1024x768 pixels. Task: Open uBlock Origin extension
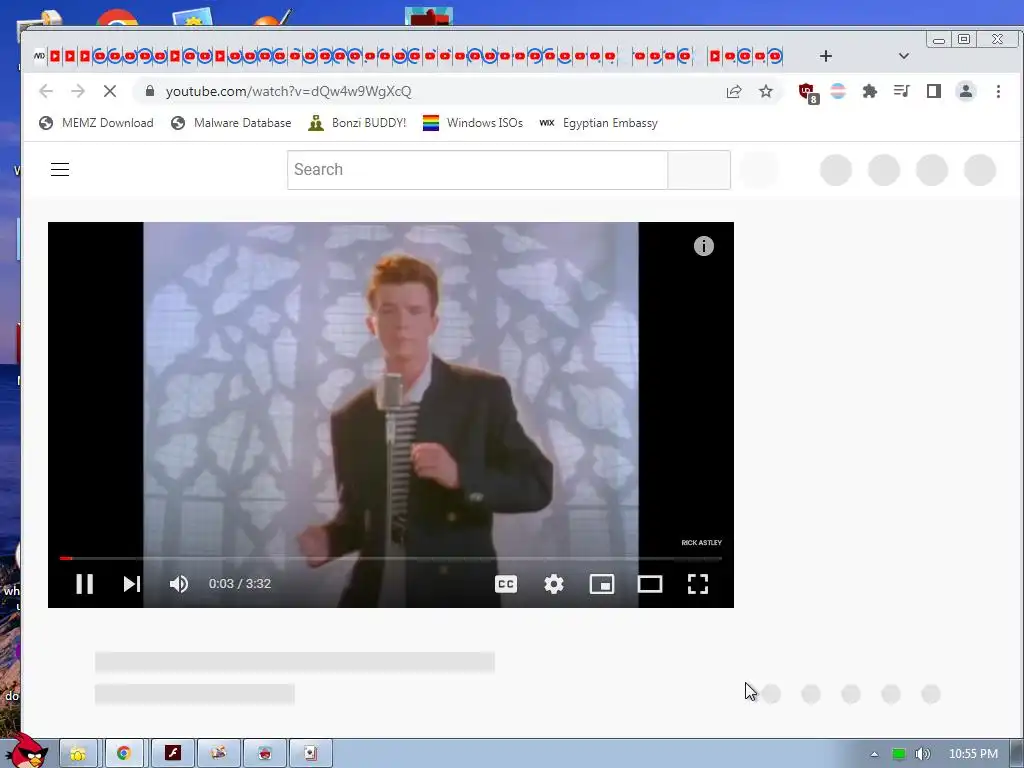coord(808,93)
